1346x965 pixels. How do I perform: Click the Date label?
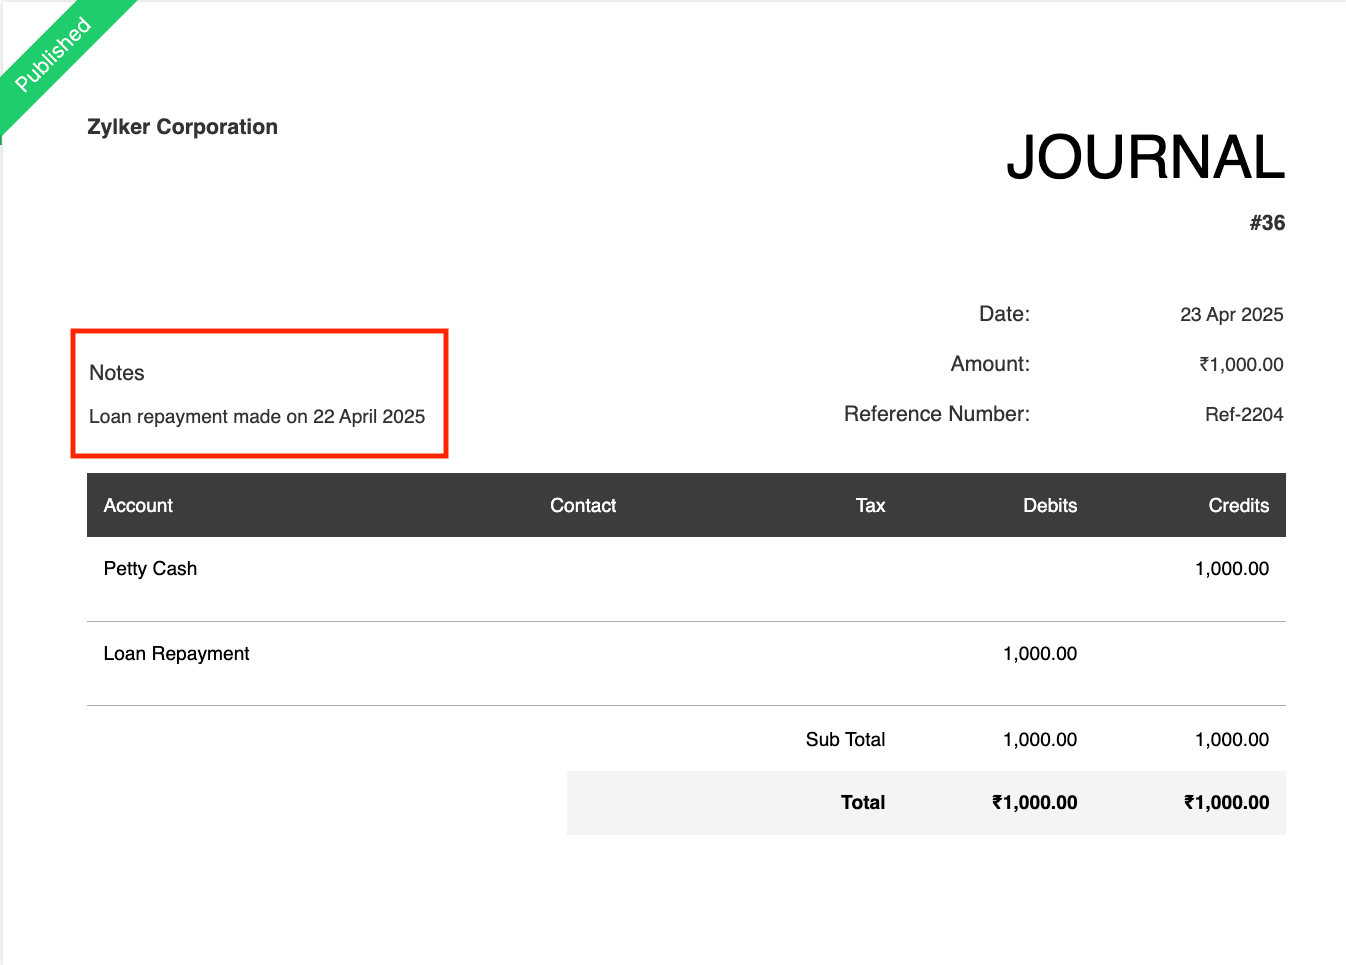click(1004, 314)
